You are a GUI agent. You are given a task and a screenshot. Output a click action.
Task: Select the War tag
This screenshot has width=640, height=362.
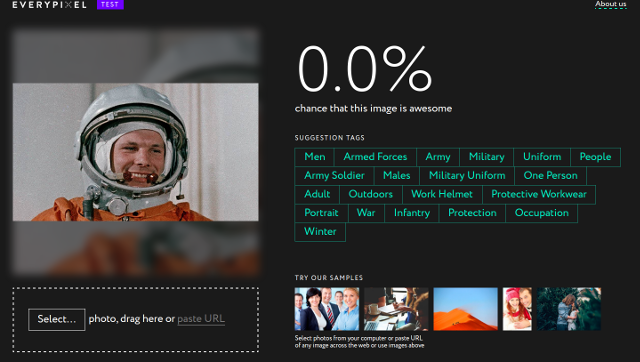tap(366, 213)
